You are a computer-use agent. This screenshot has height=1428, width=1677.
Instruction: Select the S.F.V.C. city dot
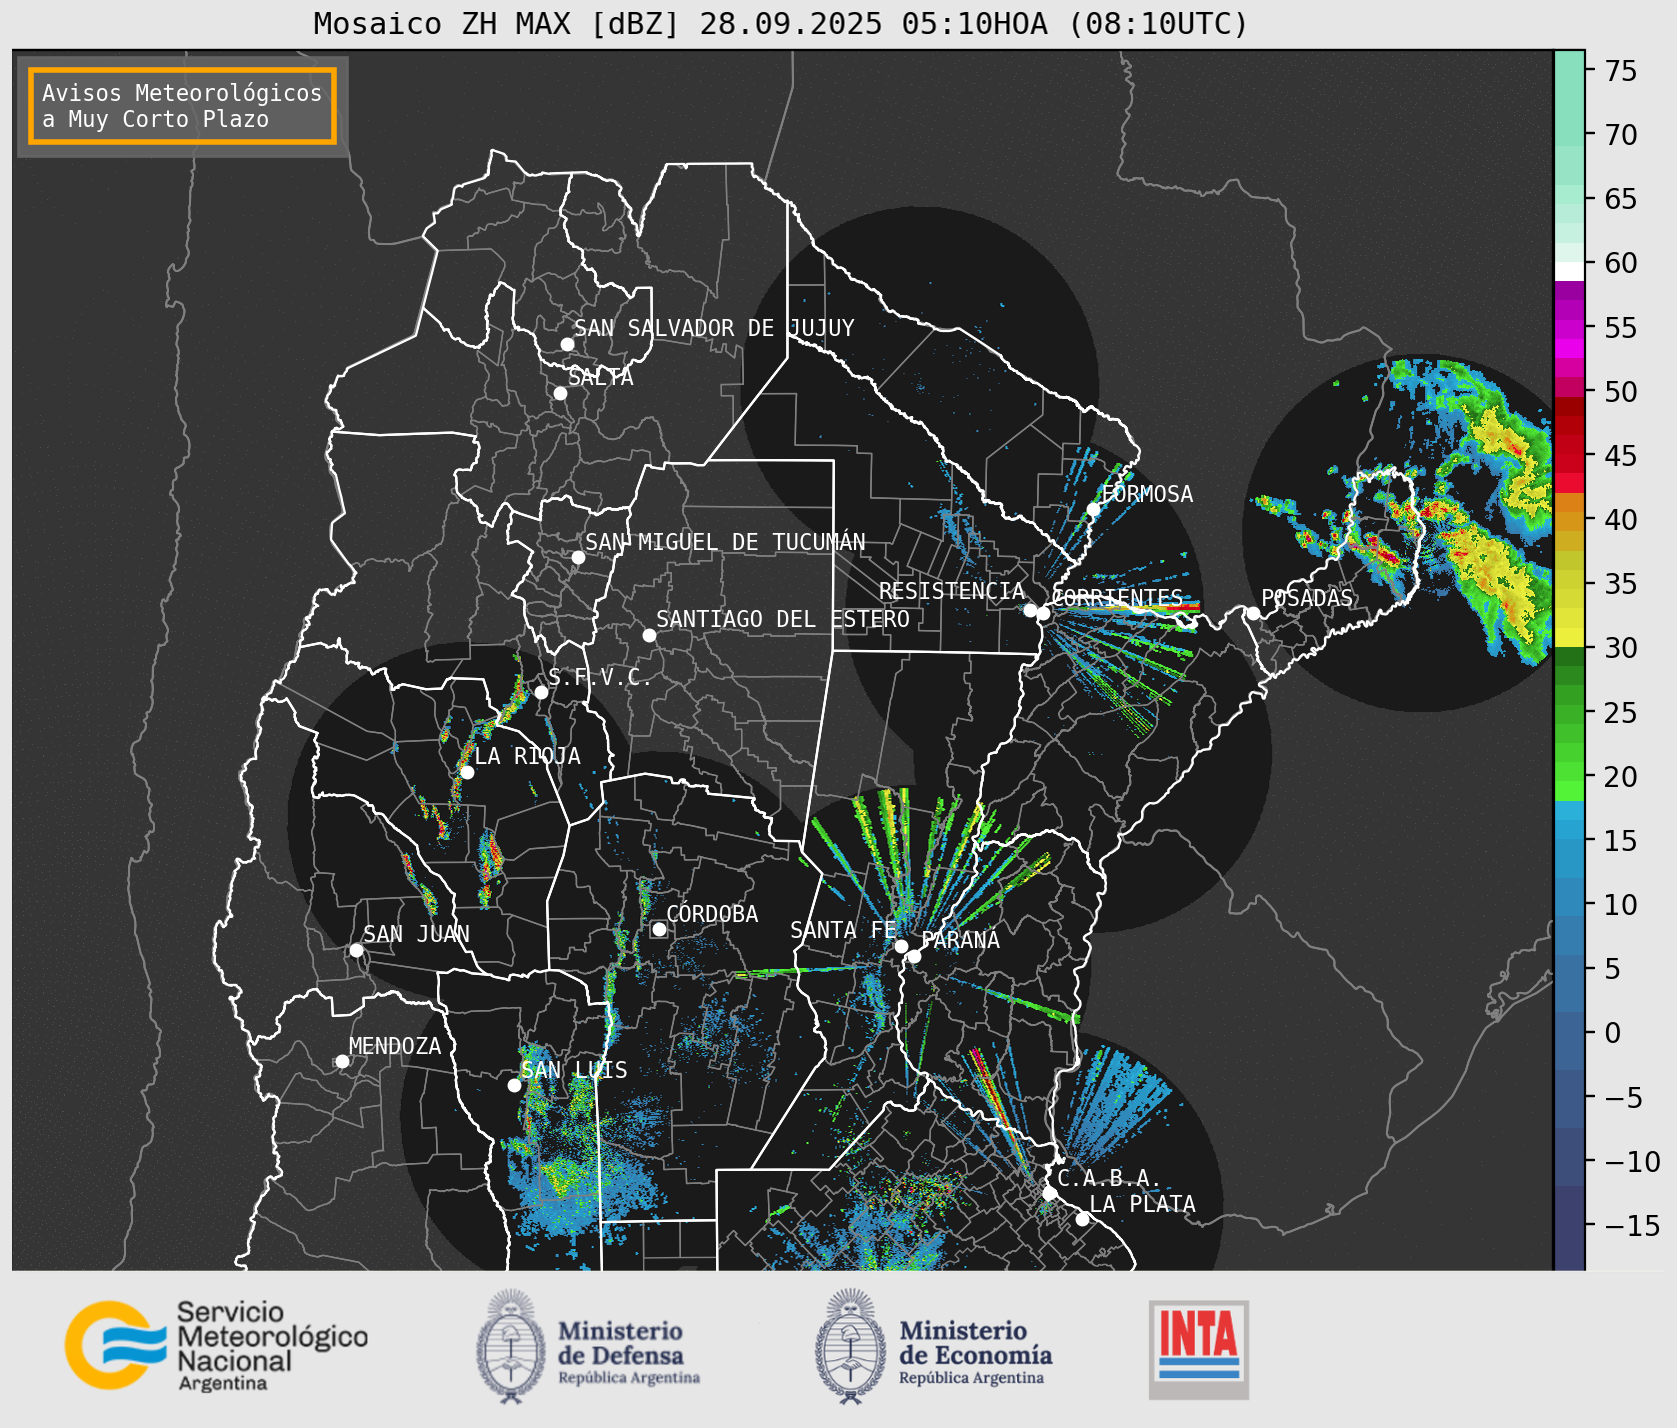point(541,692)
